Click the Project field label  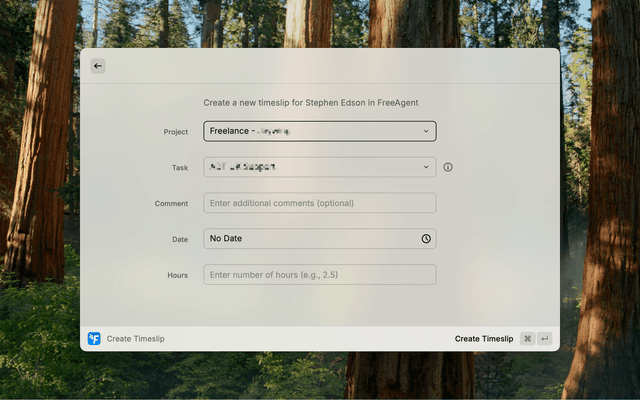[x=175, y=132]
